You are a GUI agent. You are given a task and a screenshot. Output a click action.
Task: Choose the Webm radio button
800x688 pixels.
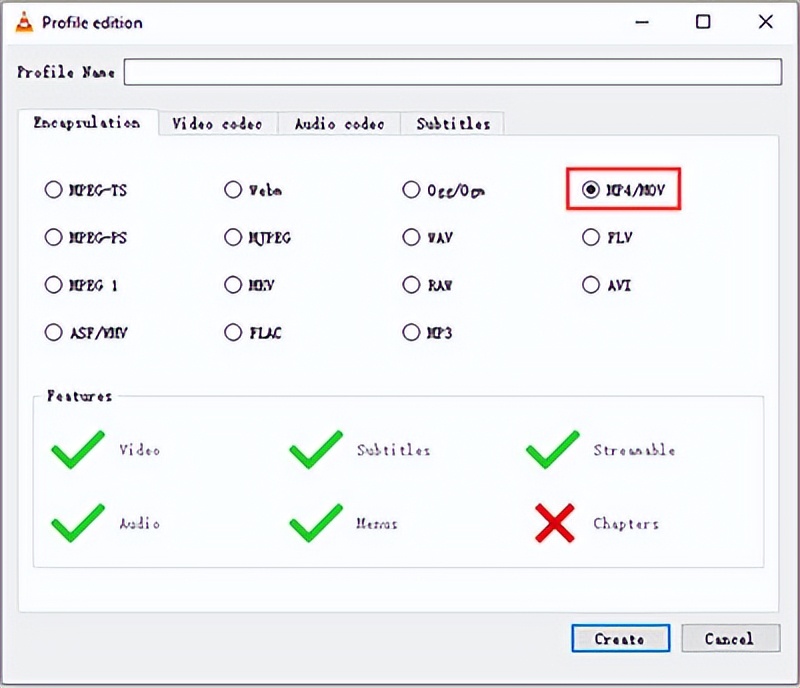233,190
